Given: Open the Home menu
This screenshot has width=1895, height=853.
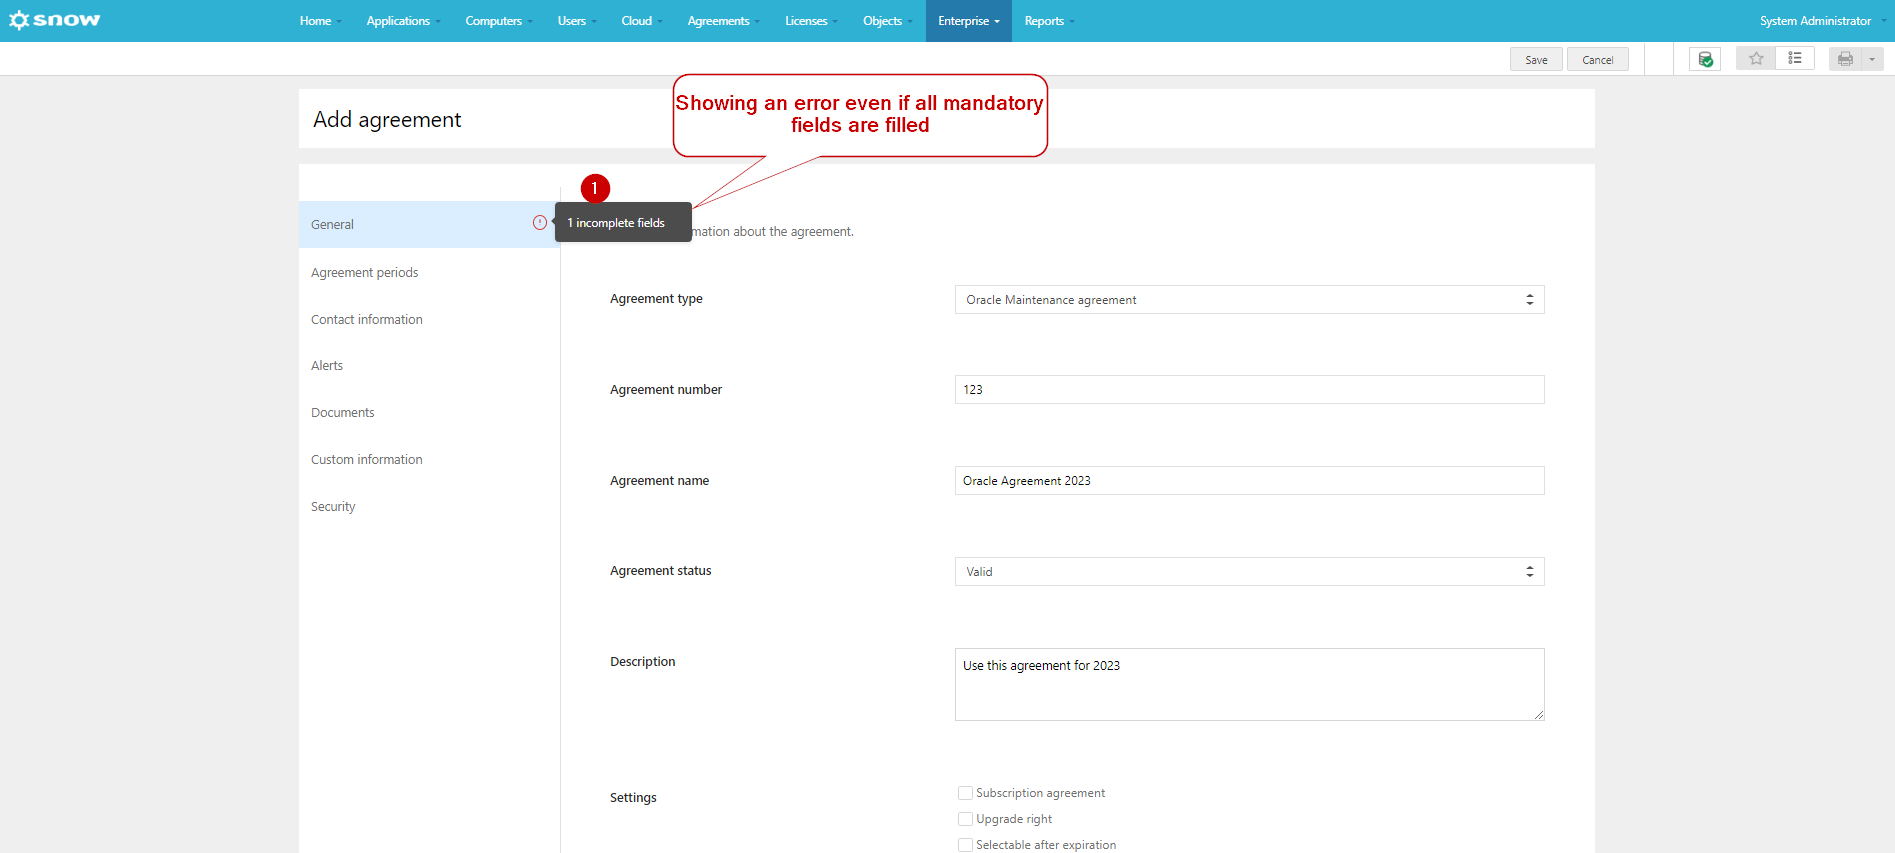Looking at the screenshot, I should click(x=320, y=21).
